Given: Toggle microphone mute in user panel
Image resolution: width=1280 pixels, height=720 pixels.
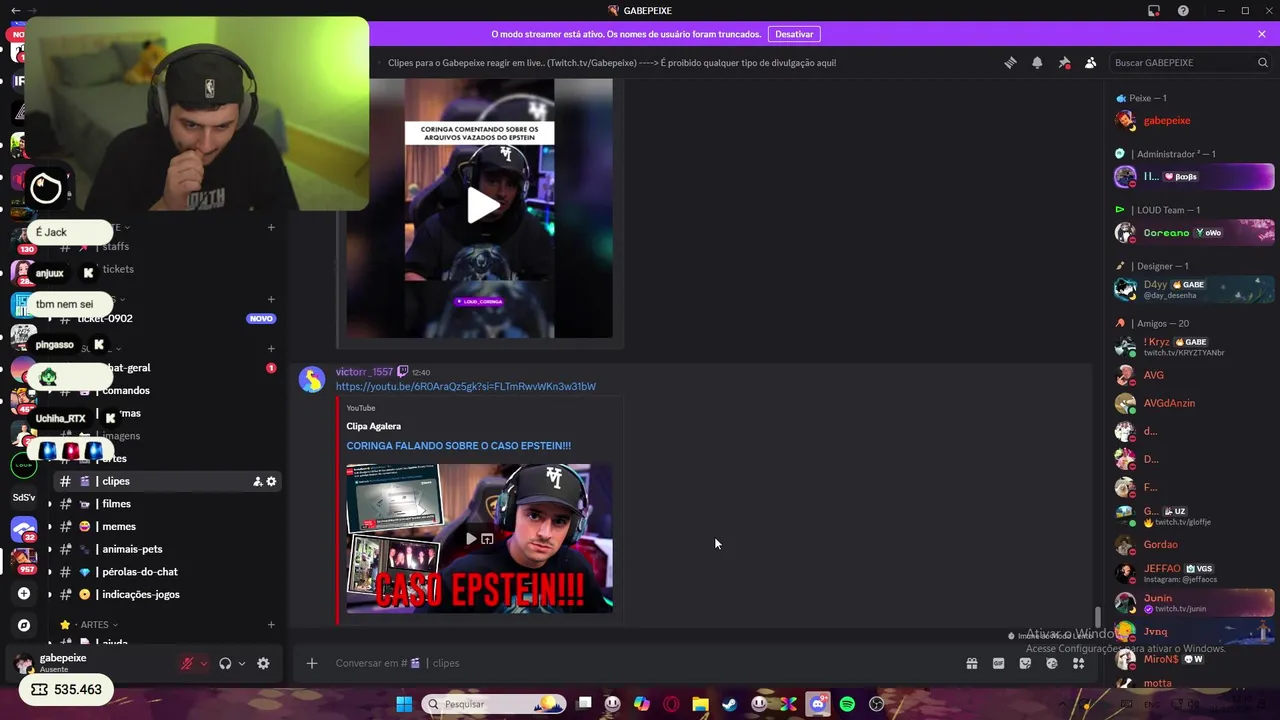Looking at the screenshot, I should pos(187,663).
